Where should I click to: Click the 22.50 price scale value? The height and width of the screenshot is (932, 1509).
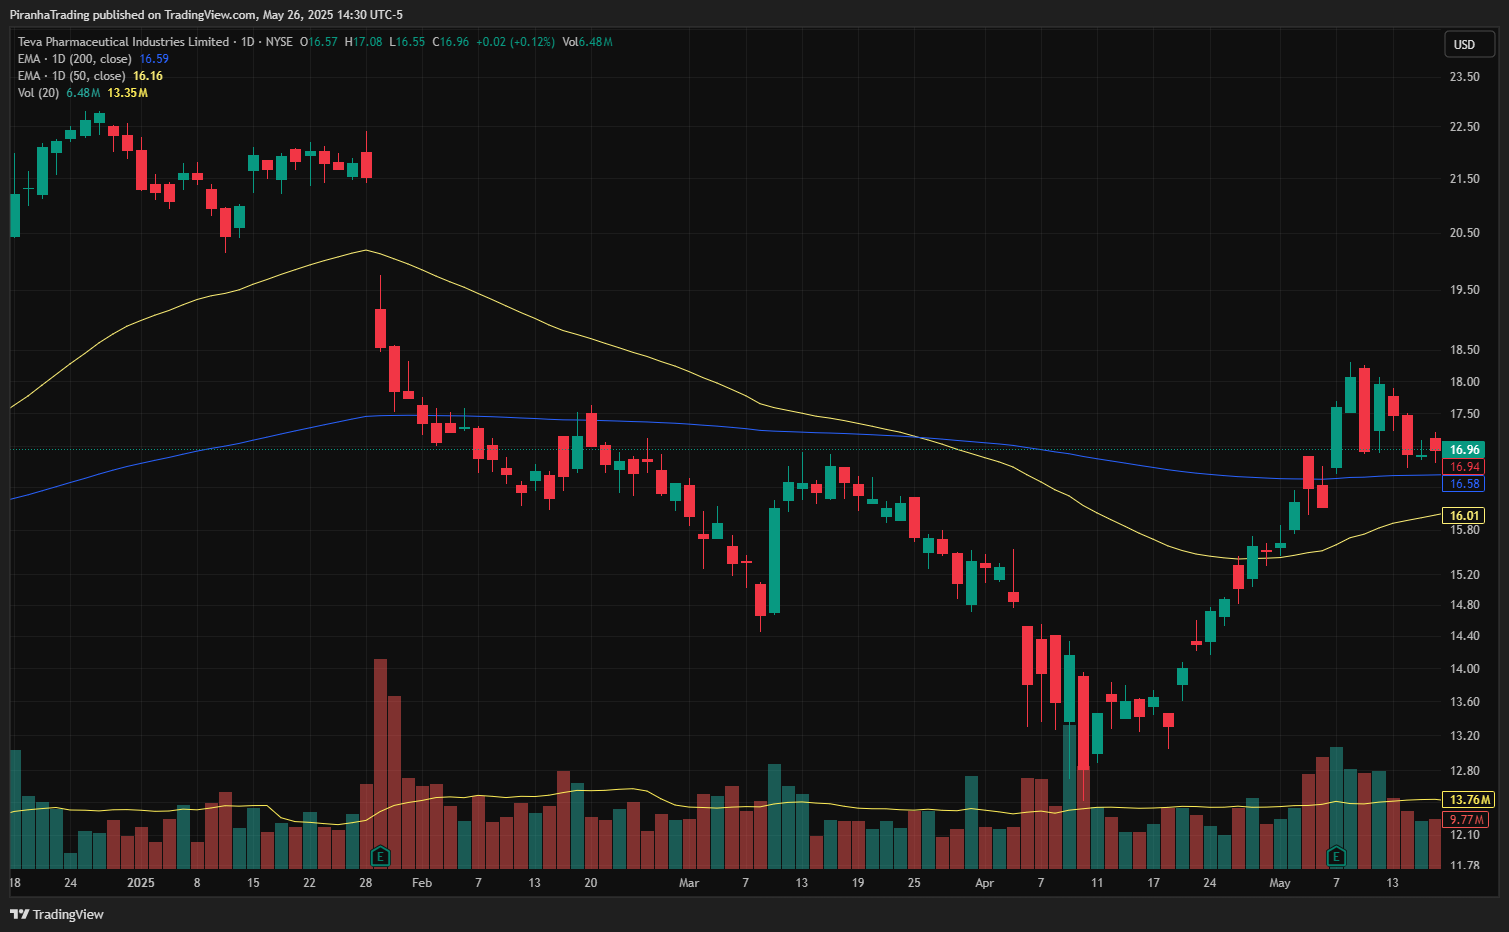coord(1464,127)
